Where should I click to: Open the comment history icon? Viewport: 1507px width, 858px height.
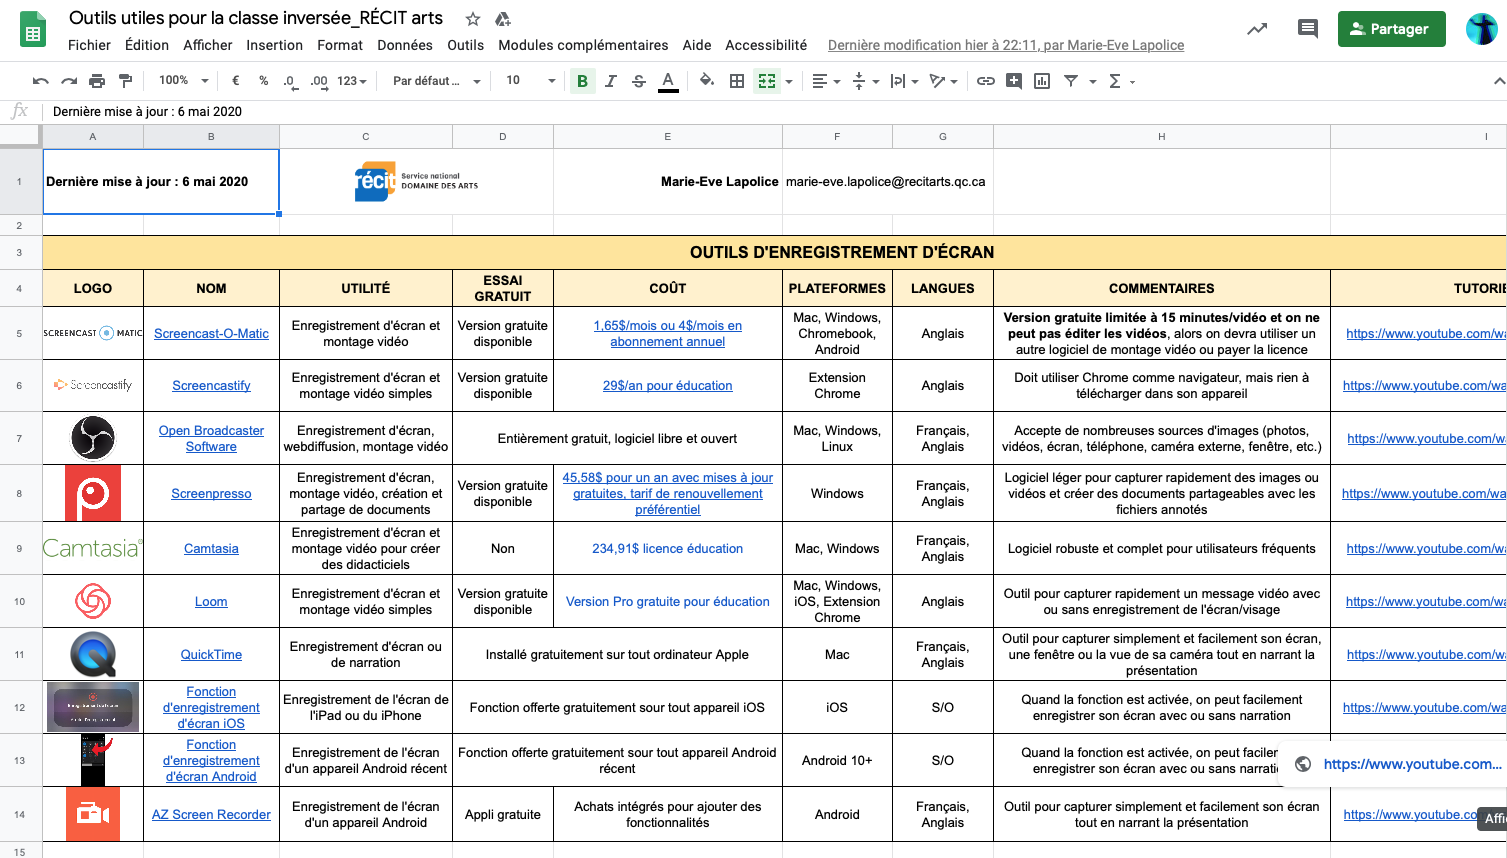(x=1307, y=29)
